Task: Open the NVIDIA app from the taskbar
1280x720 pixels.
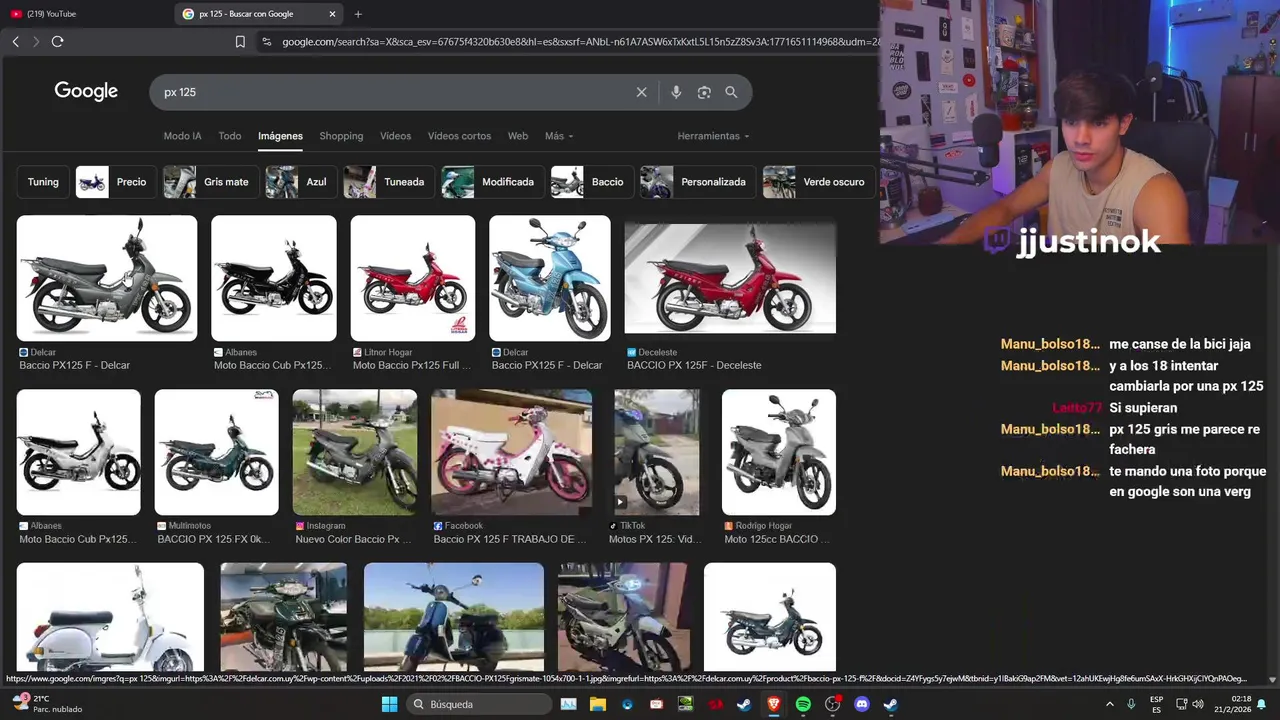Action: tap(685, 704)
